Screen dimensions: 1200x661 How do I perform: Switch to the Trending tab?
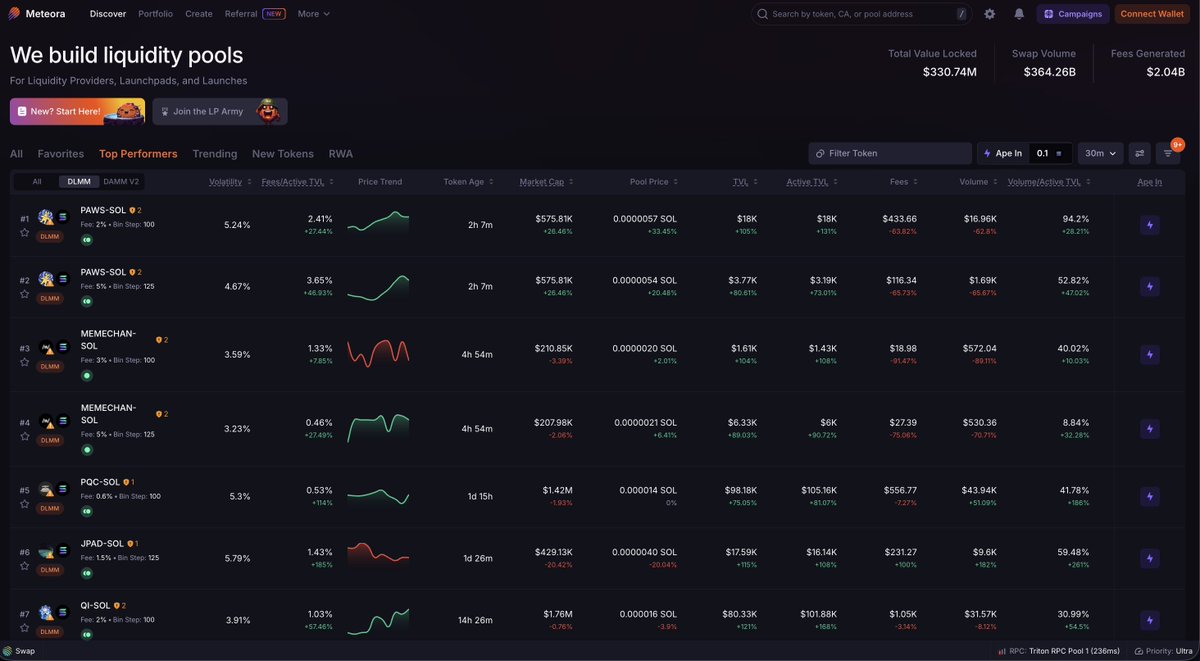pyautogui.click(x=215, y=154)
